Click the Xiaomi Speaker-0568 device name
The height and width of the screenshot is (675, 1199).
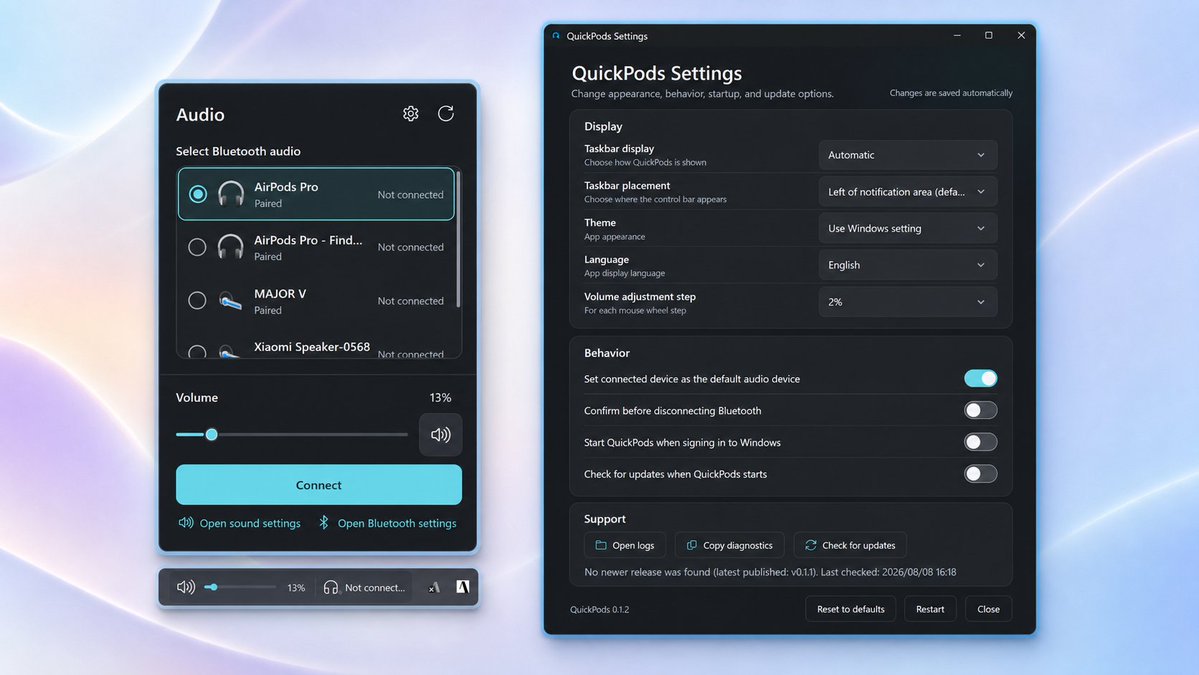[x=312, y=347]
